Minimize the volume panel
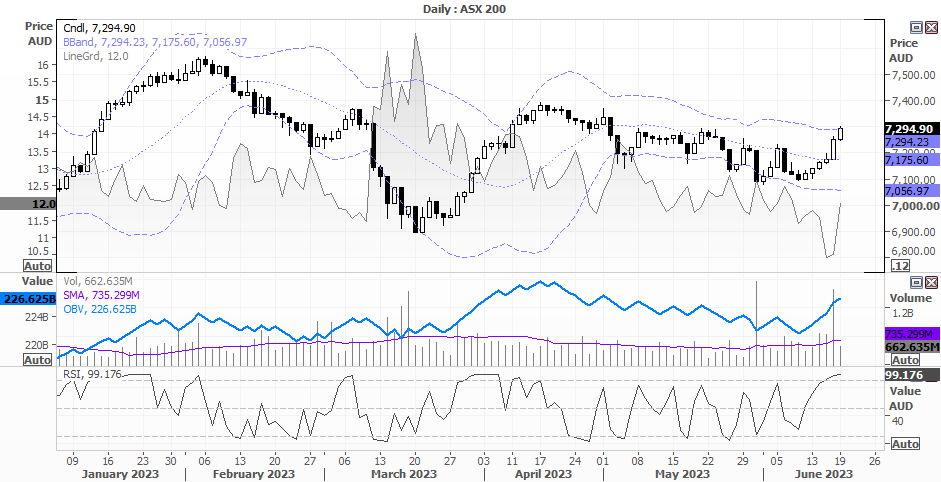The height and width of the screenshot is (482, 941). pyautogui.click(x=916, y=282)
